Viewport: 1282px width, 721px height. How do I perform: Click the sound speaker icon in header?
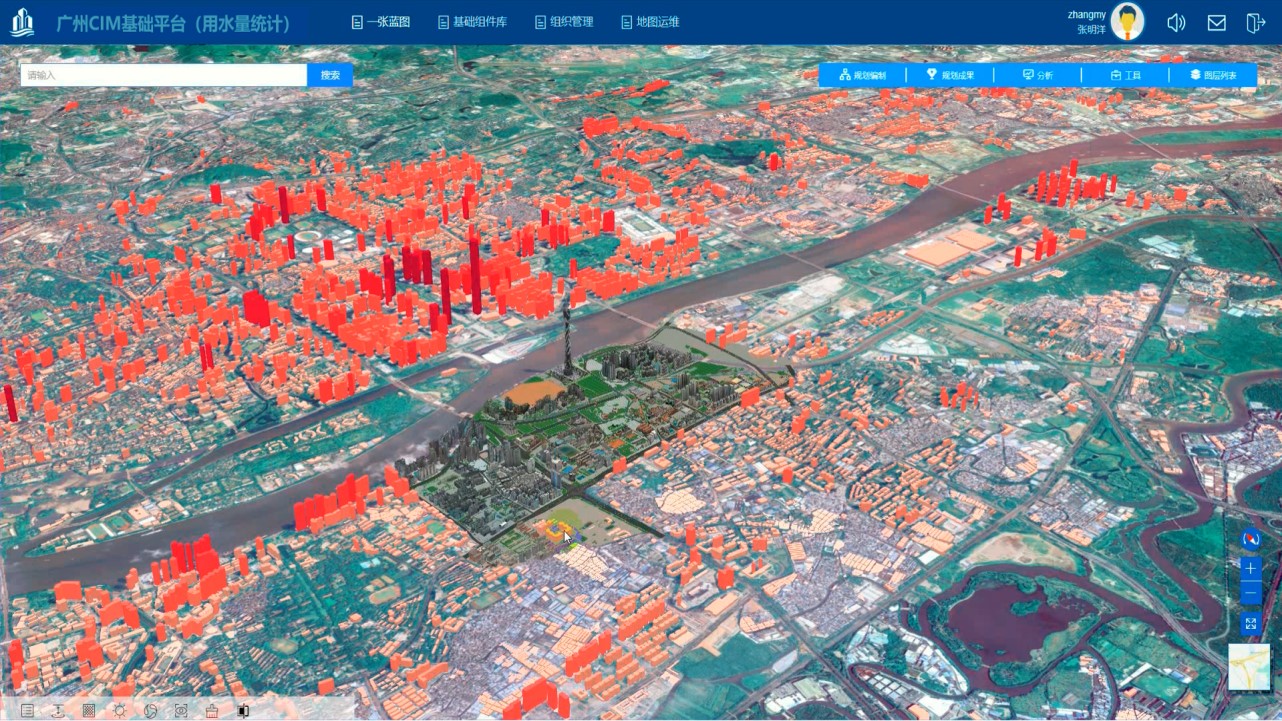click(1176, 23)
